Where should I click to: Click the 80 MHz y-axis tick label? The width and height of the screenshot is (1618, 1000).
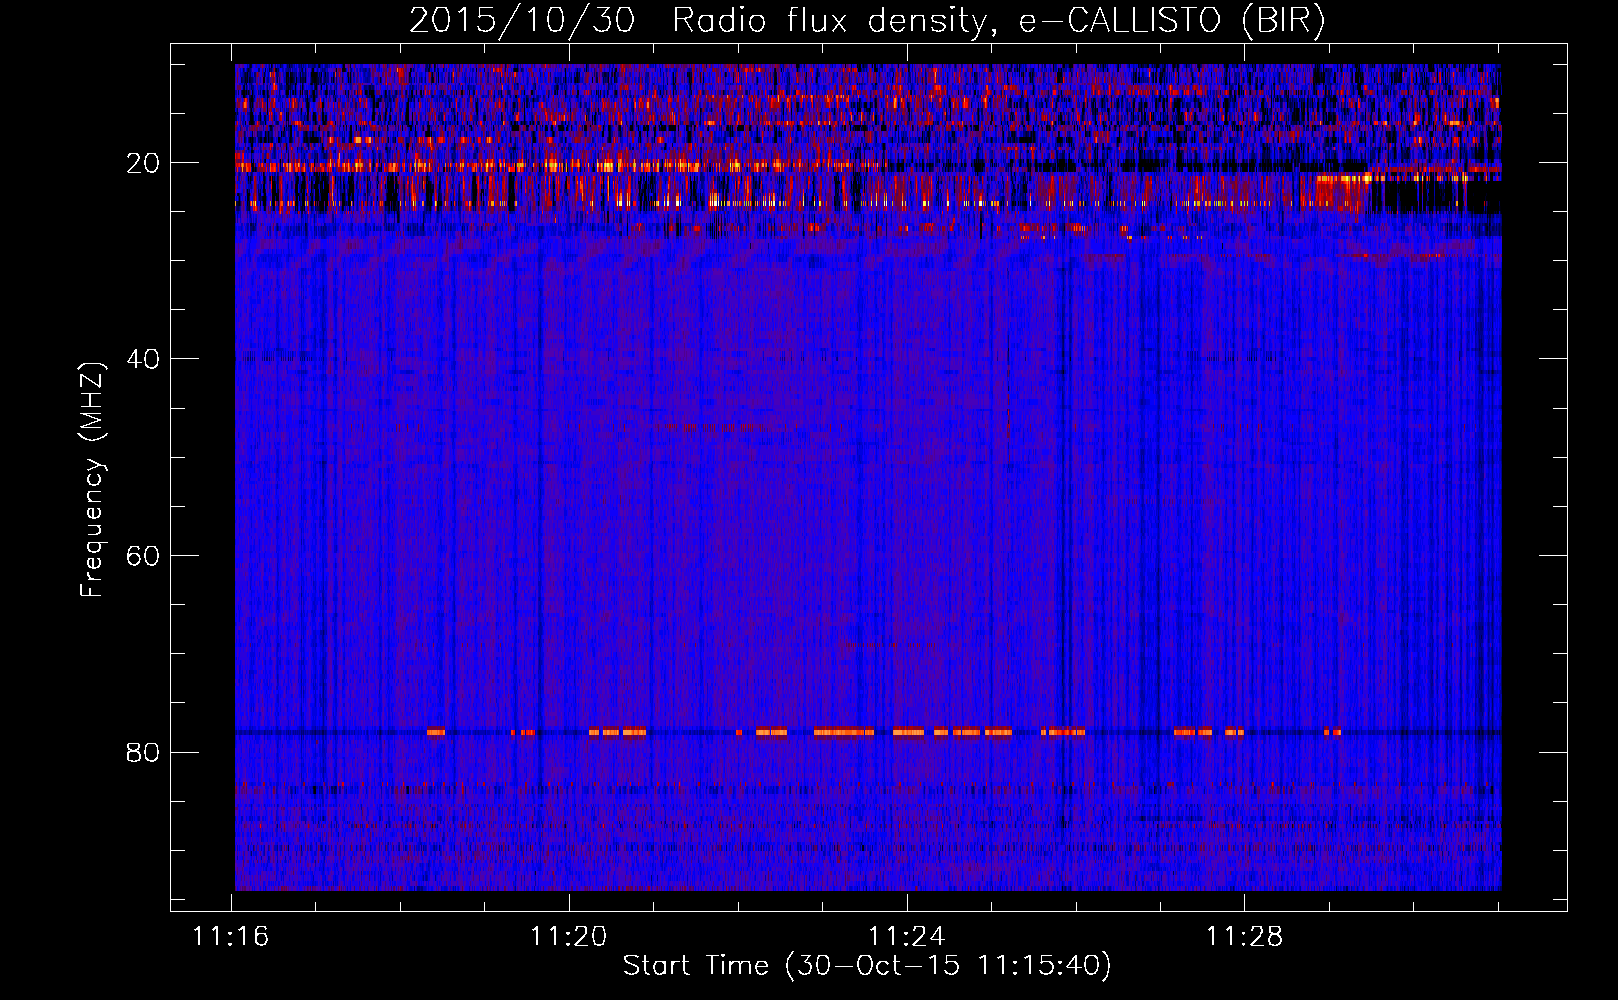point(144,752)
